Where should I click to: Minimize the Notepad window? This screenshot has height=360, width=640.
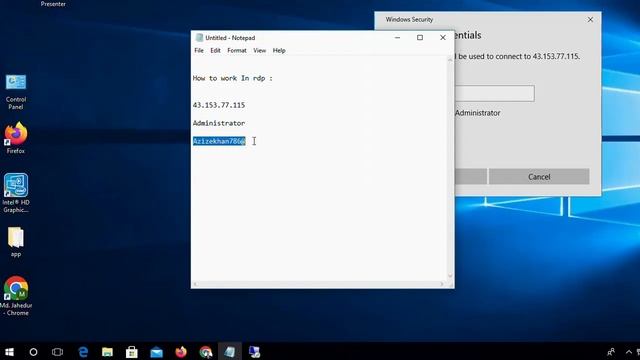point(398,38)
